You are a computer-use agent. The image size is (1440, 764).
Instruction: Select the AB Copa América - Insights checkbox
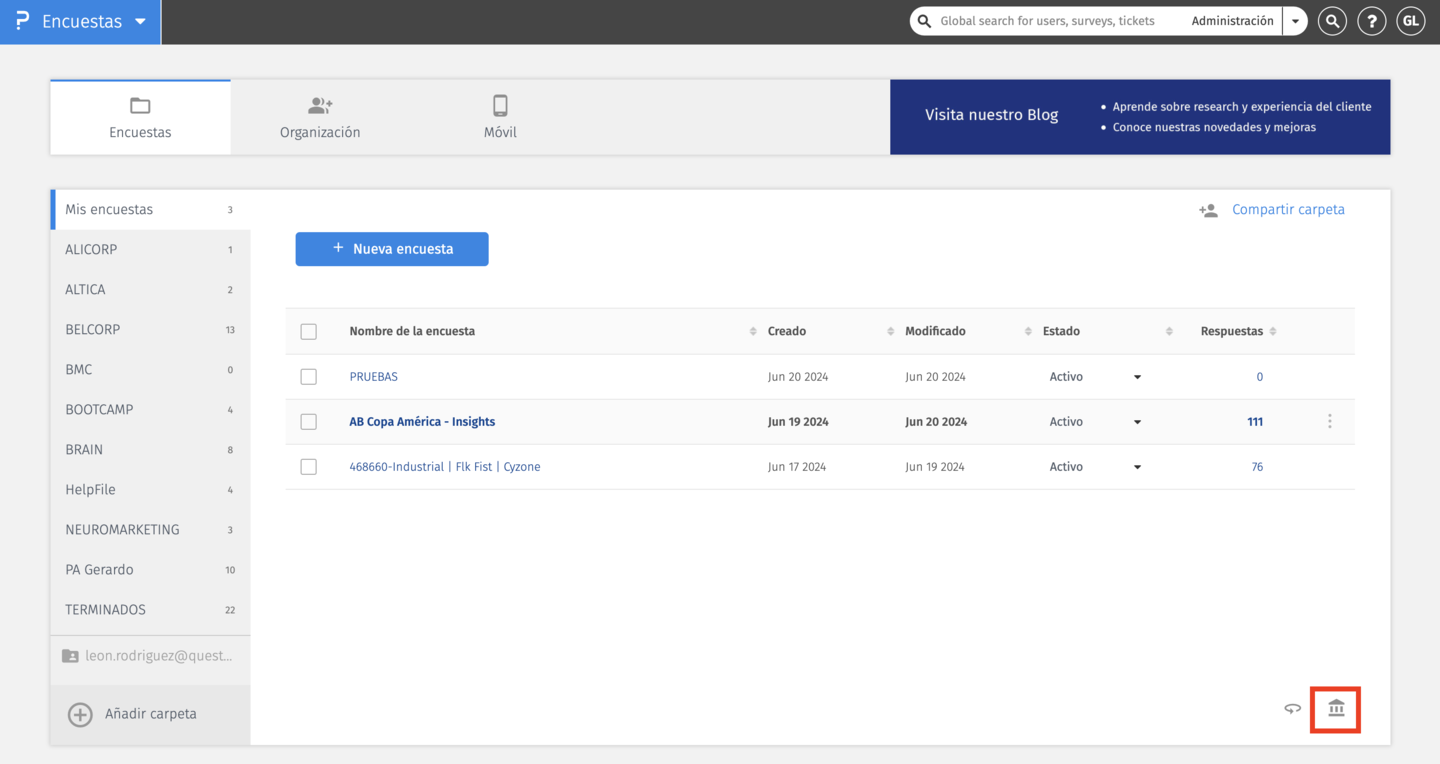(x=309, y=422)
